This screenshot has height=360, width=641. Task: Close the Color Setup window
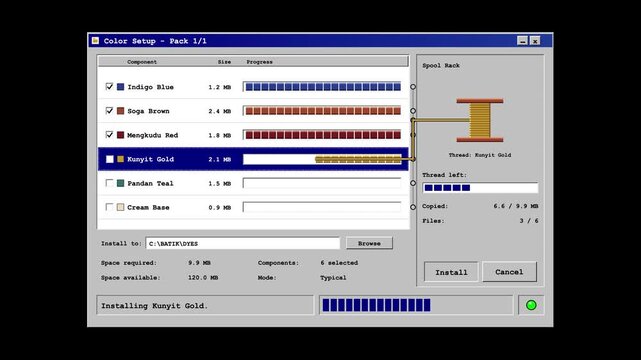(x=535, y=41)
